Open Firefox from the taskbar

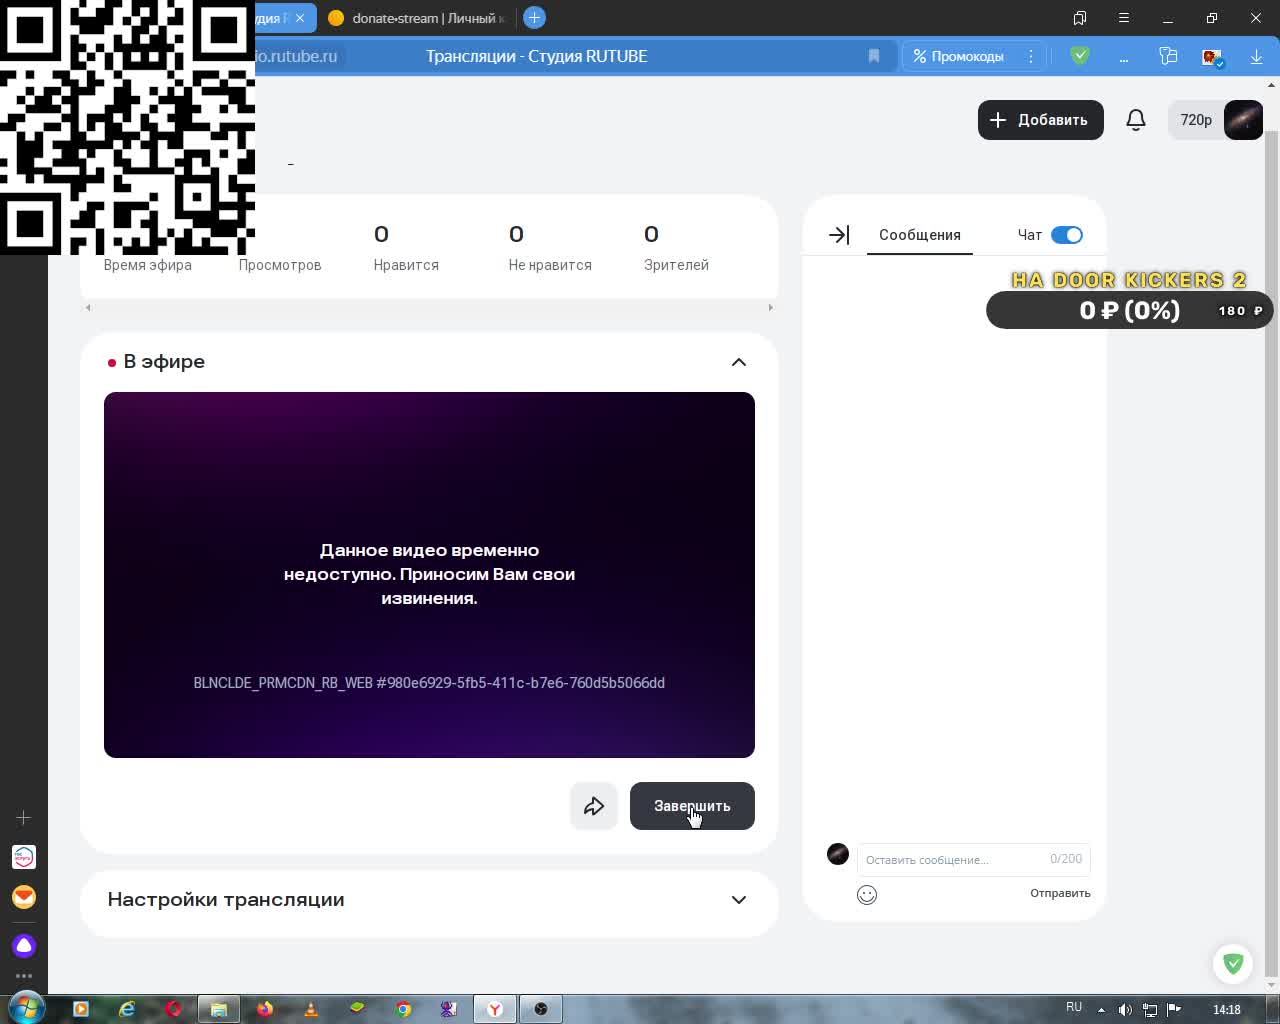265,1009
